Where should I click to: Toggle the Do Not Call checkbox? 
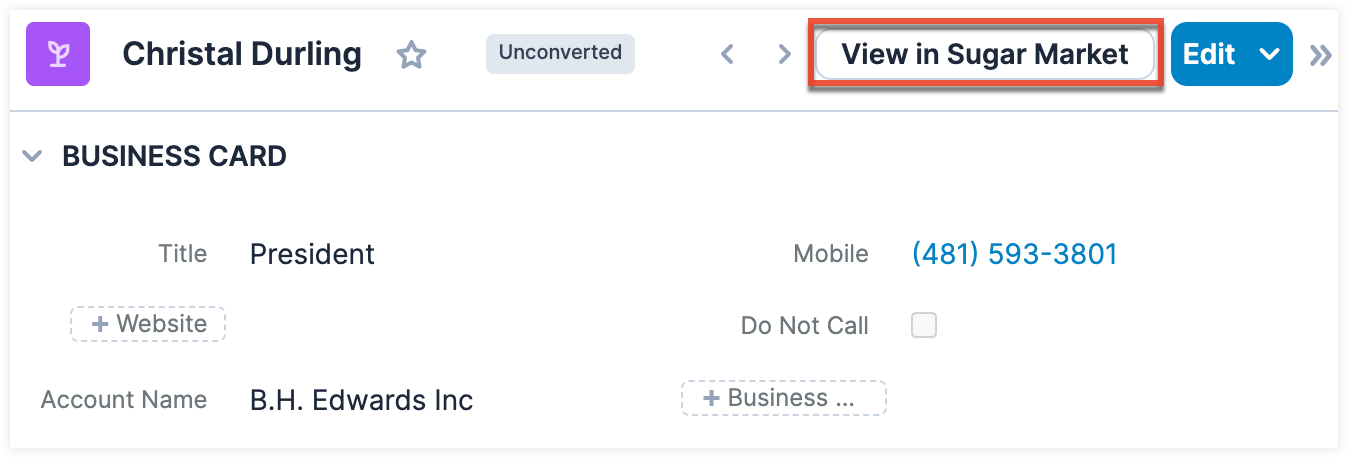coord(924,325)
